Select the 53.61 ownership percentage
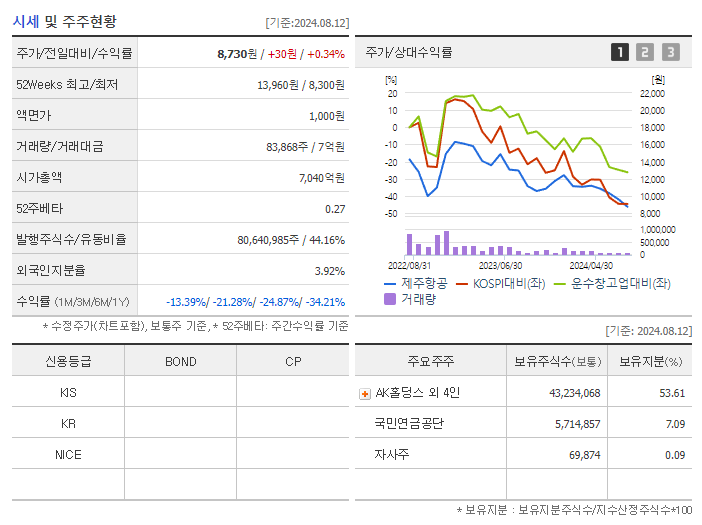The height and width of the screenshot is (525, 702). [672, 393]
